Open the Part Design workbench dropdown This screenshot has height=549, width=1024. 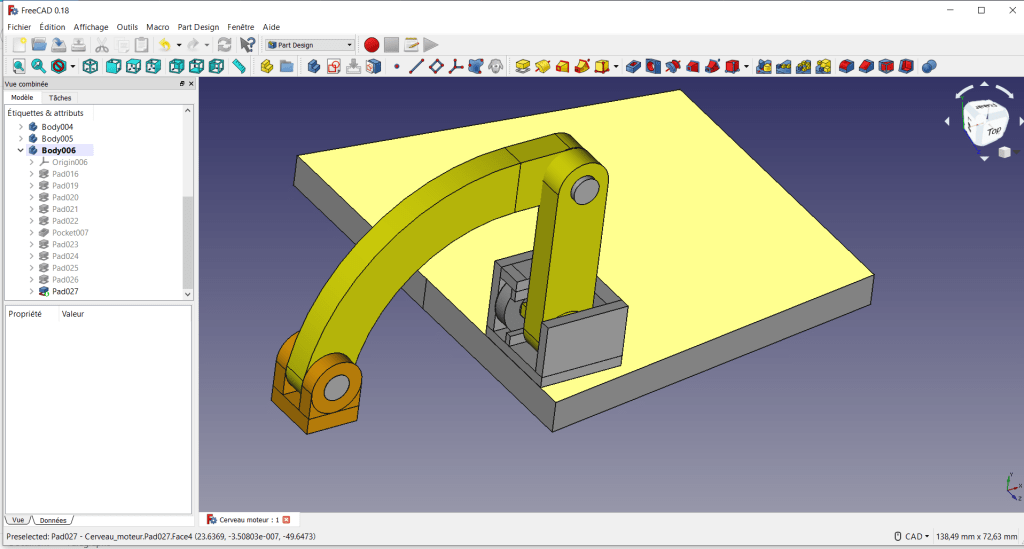pos(309,45)
